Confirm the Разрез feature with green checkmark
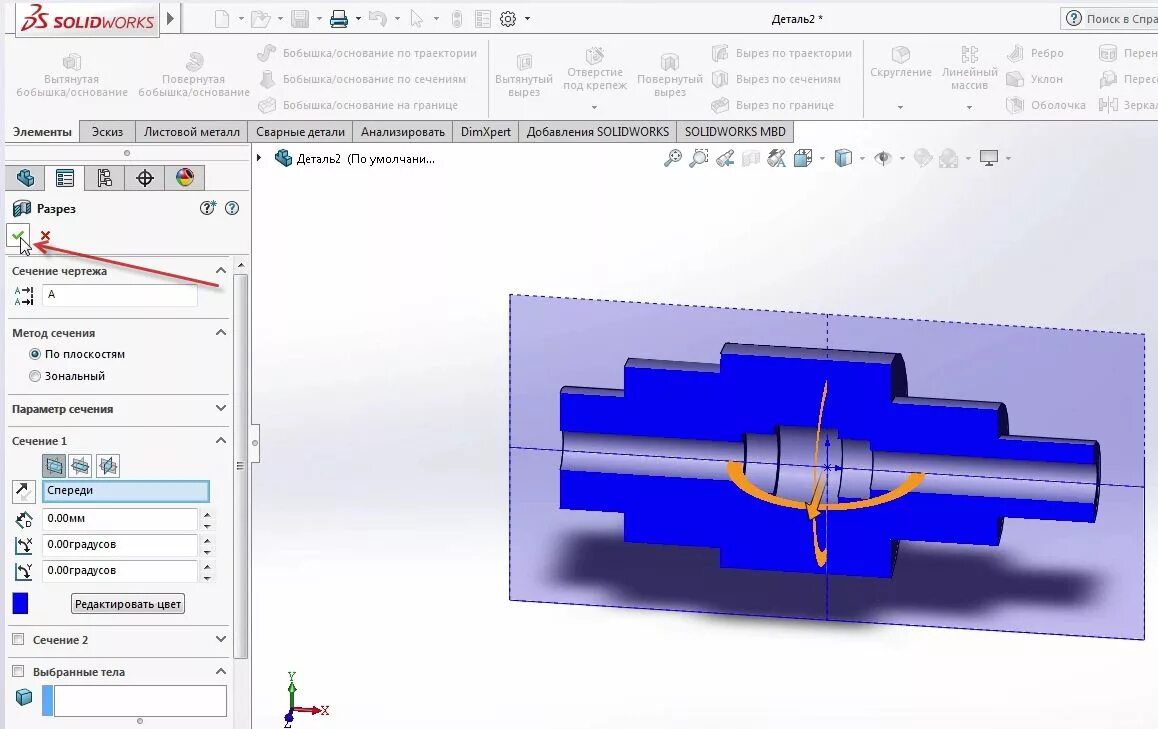1158x729 pixels. (18, 235)
